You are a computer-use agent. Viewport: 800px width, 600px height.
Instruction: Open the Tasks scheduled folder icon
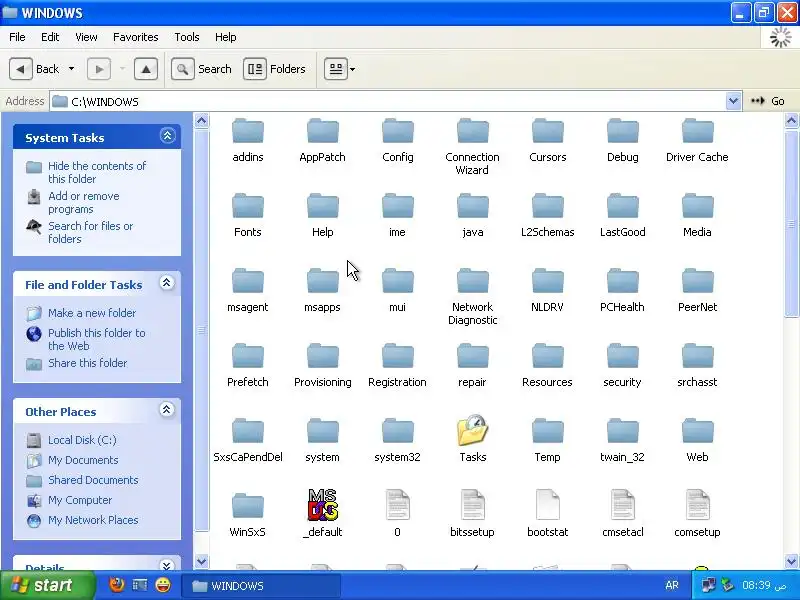[x=472, y=430]
